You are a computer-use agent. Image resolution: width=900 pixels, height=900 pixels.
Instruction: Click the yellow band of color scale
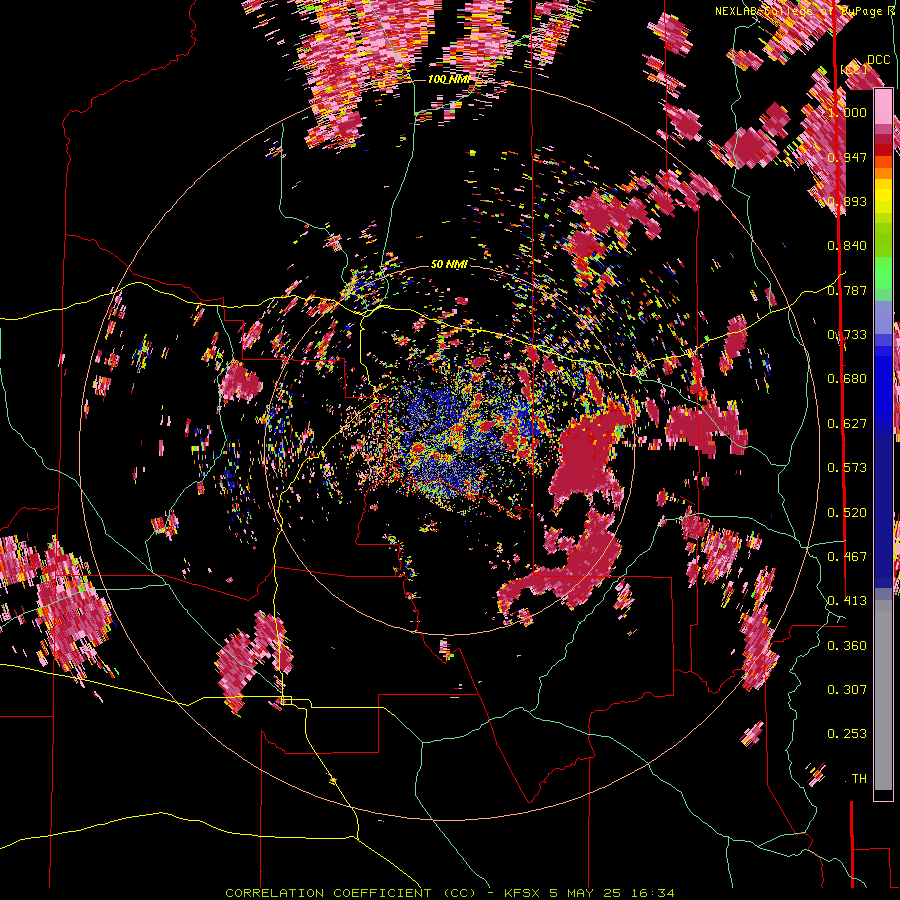pos(883,197)
